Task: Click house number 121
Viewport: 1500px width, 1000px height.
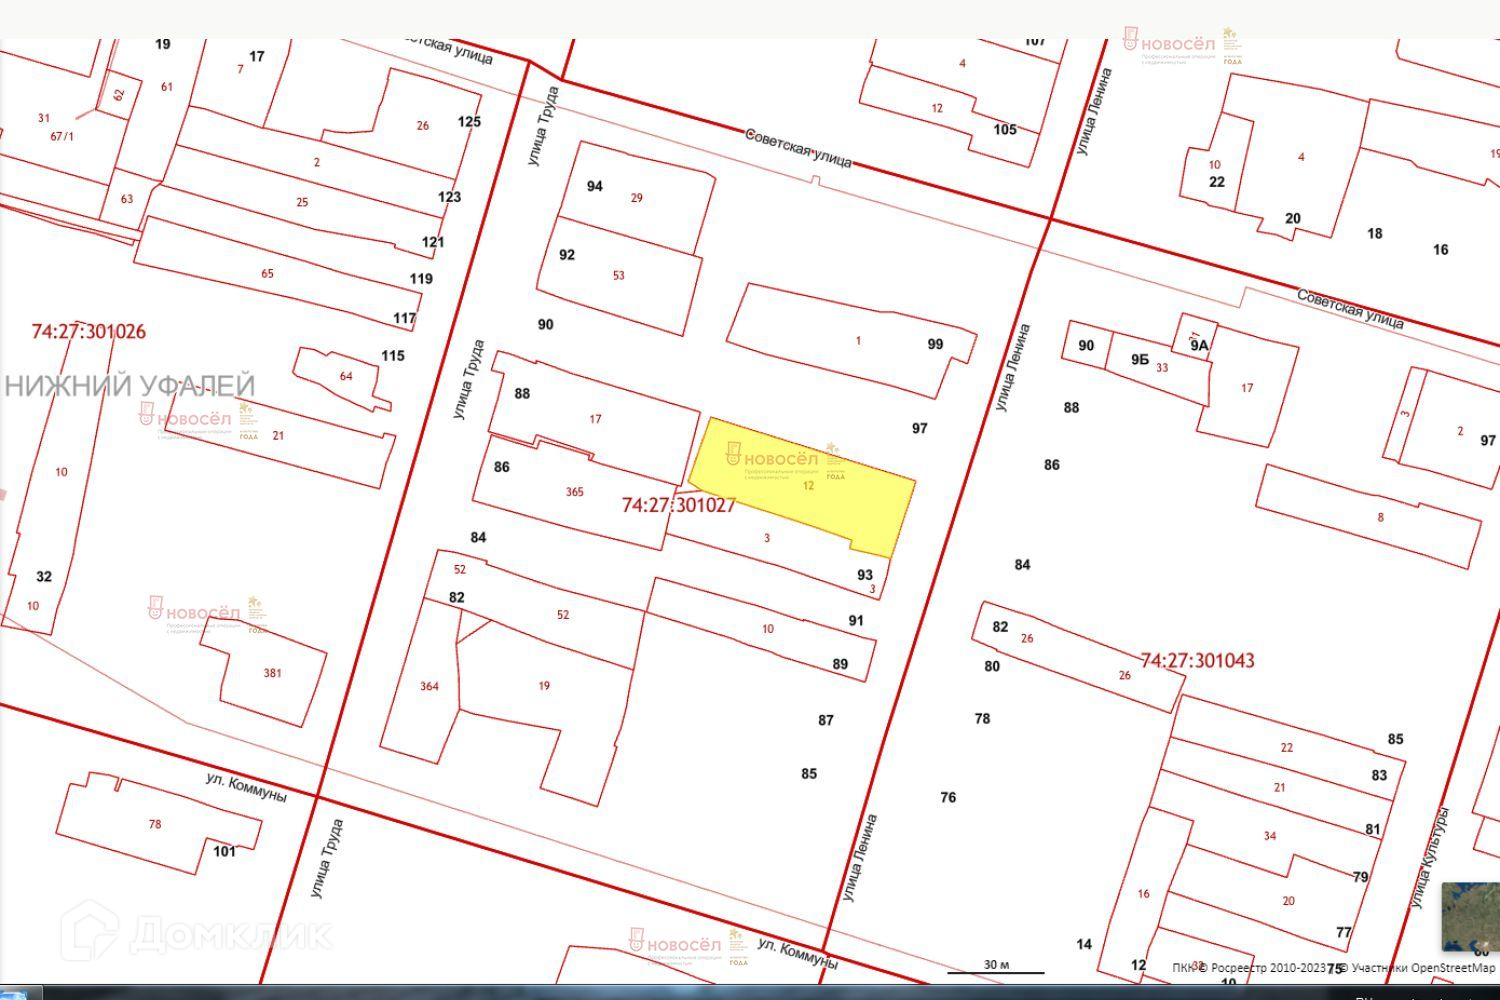Action: 433,242
